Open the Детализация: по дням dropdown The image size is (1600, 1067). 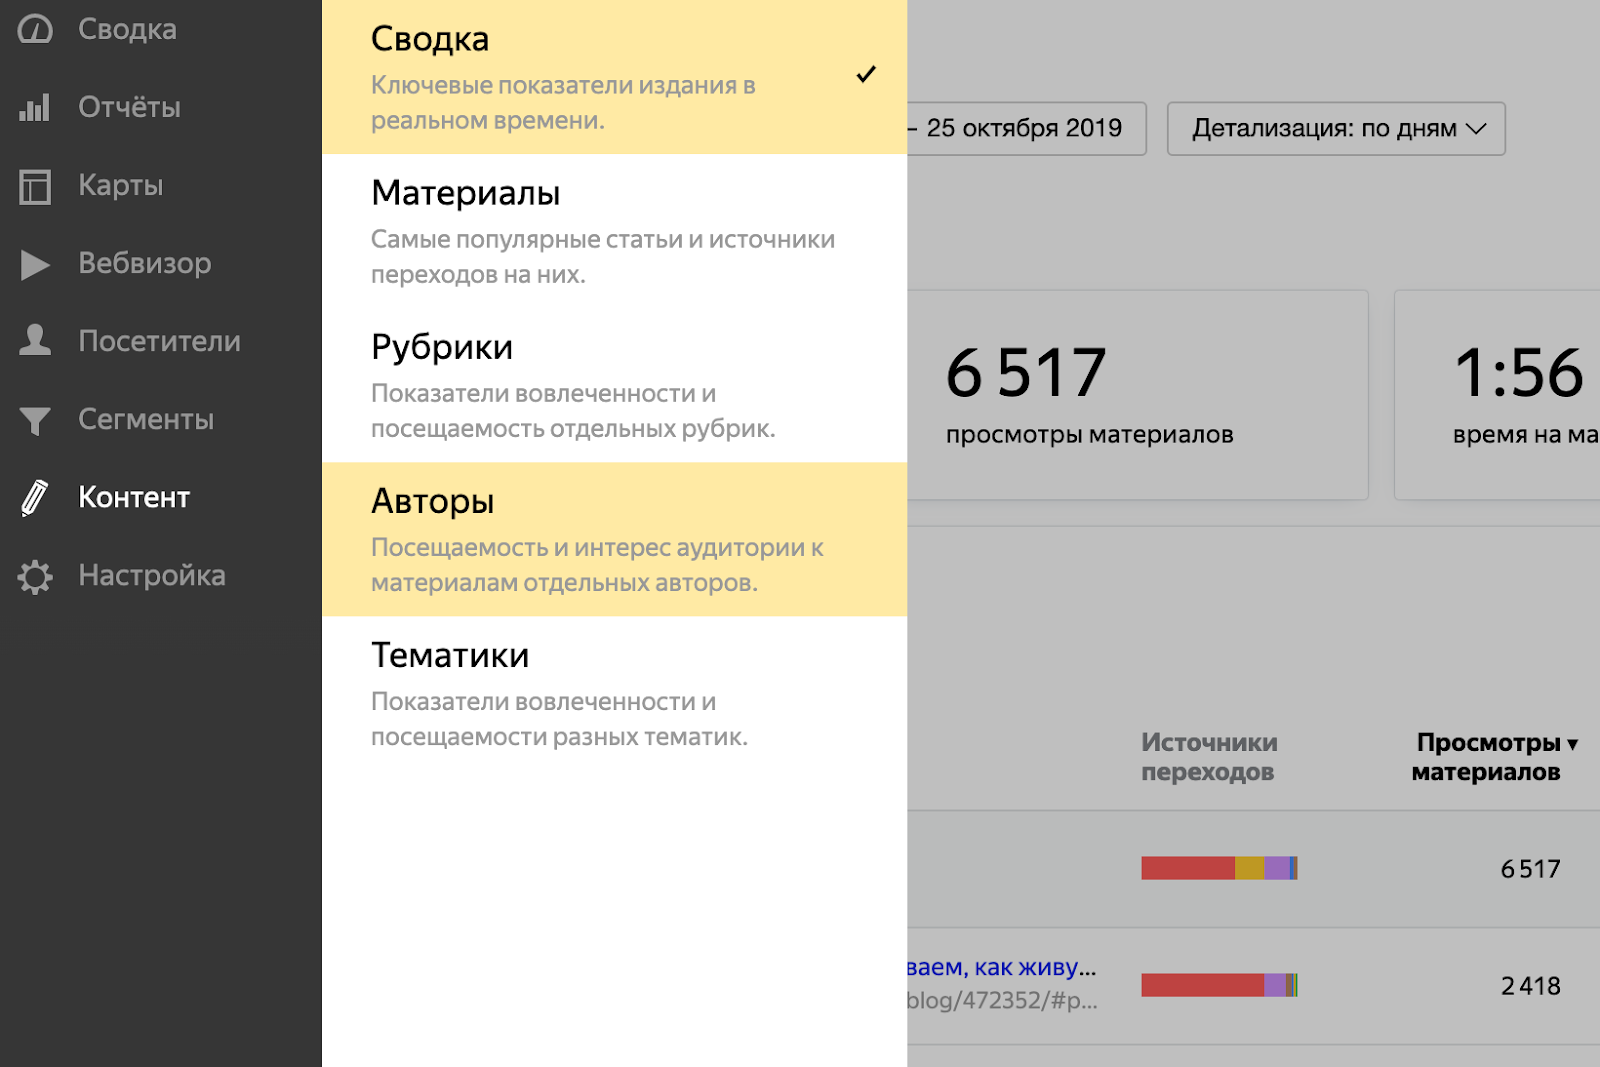[x=1335, y=128]
